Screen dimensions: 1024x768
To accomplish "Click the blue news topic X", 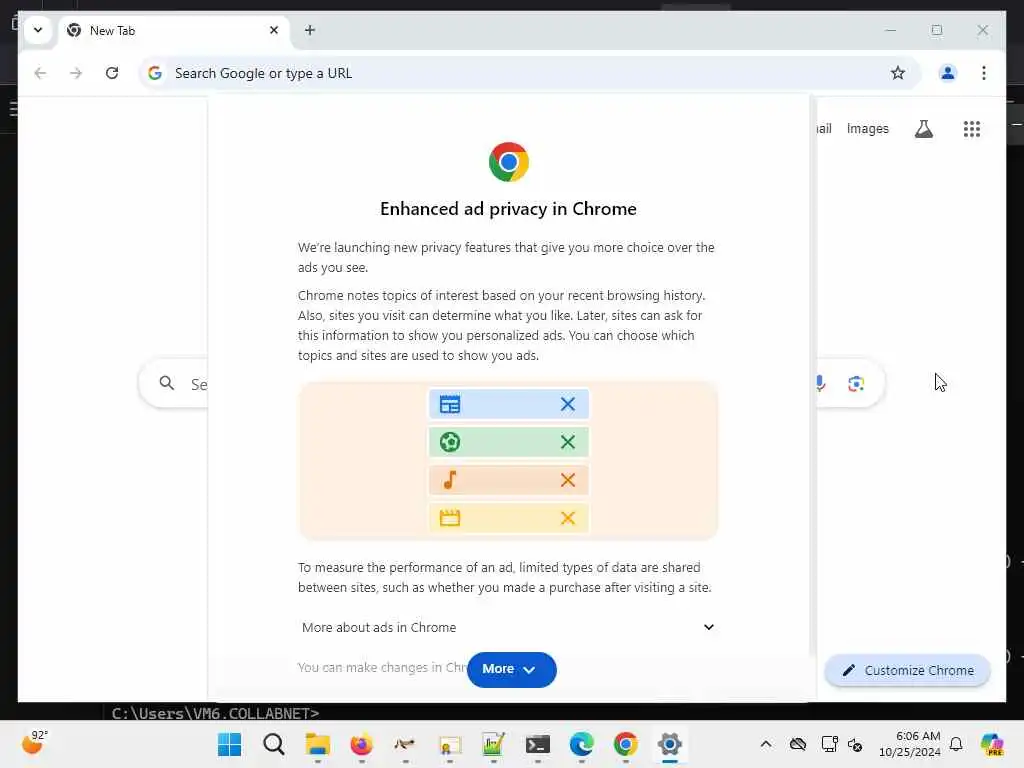I will point(568,404).
